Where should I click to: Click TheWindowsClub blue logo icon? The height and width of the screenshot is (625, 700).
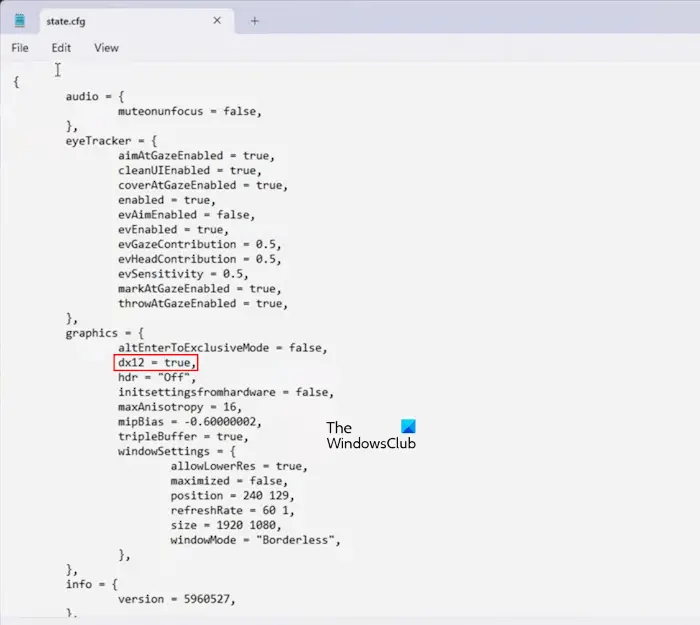pos(408,426)
